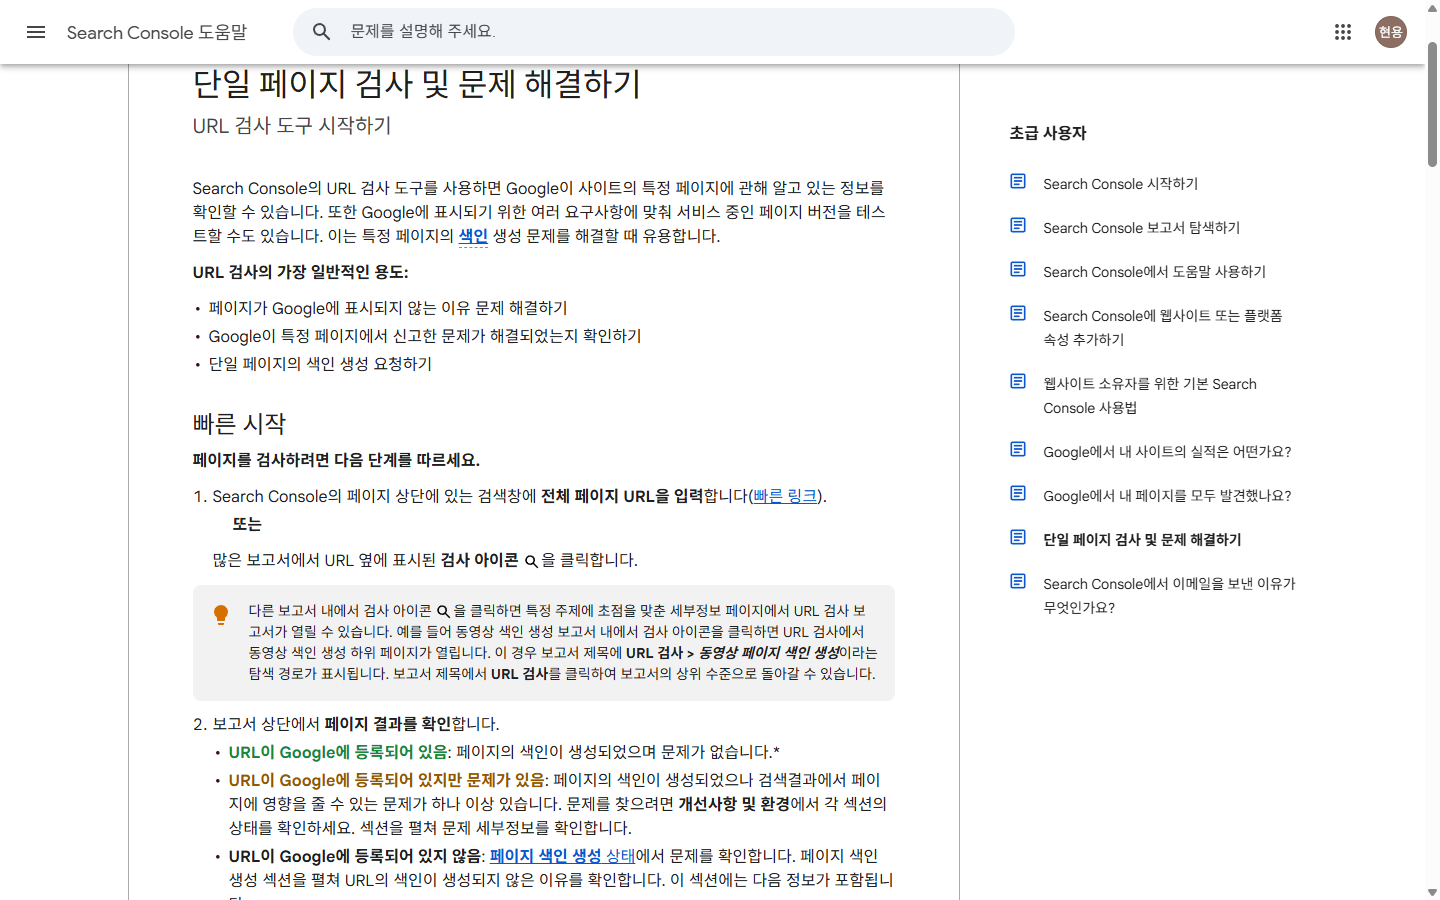This screenshot has height=900, width=1440.
Task: Click the scrollbar down arrow
Action: [x=1432, y=892]
